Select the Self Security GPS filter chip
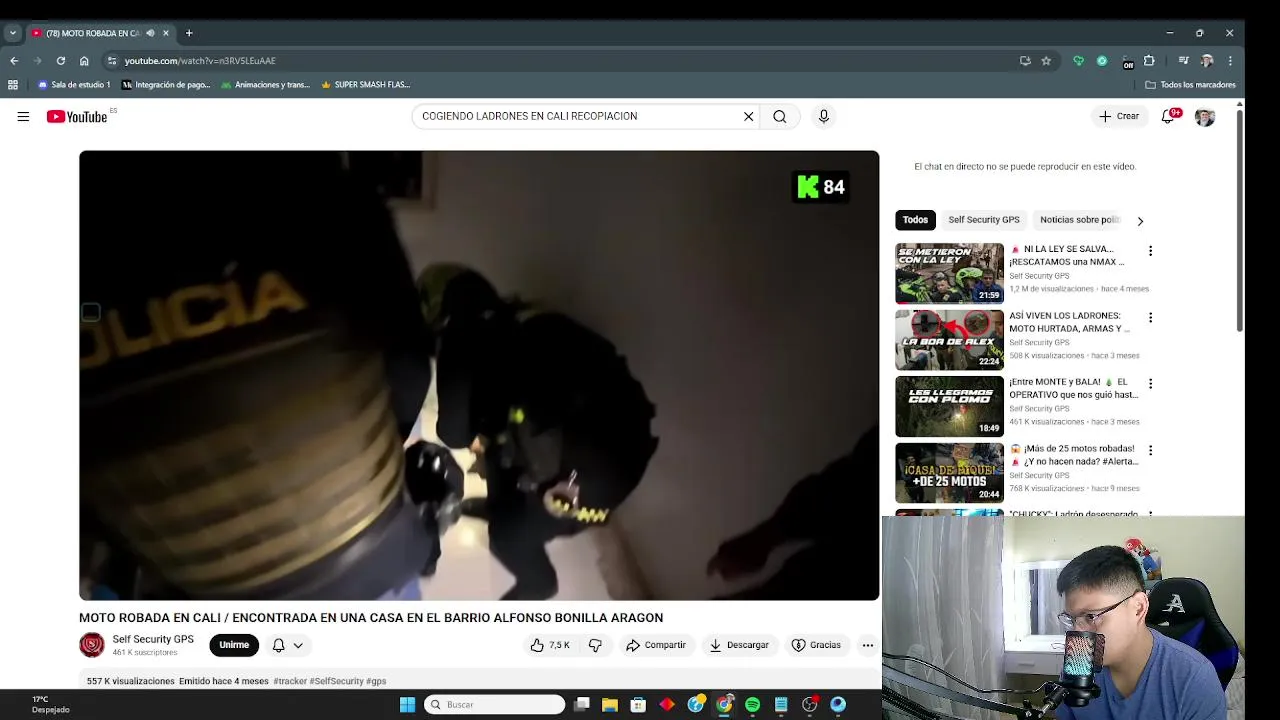Image resolution: width=1280 pixels, height=720 pixels. (x=984, y=220)
